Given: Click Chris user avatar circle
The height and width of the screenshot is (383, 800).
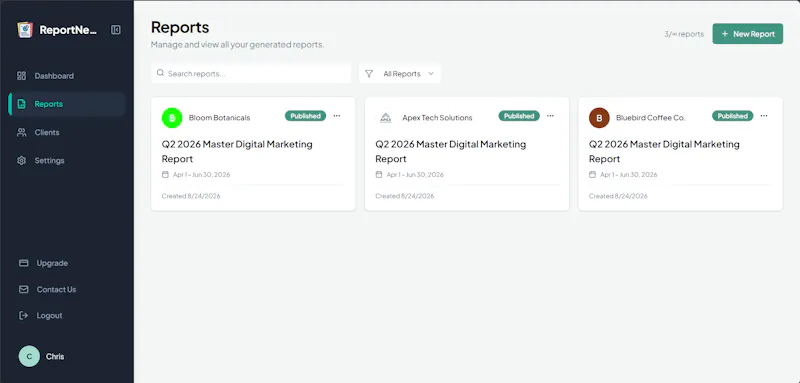Looking at the screenshot, I should [x=29, y=356].
